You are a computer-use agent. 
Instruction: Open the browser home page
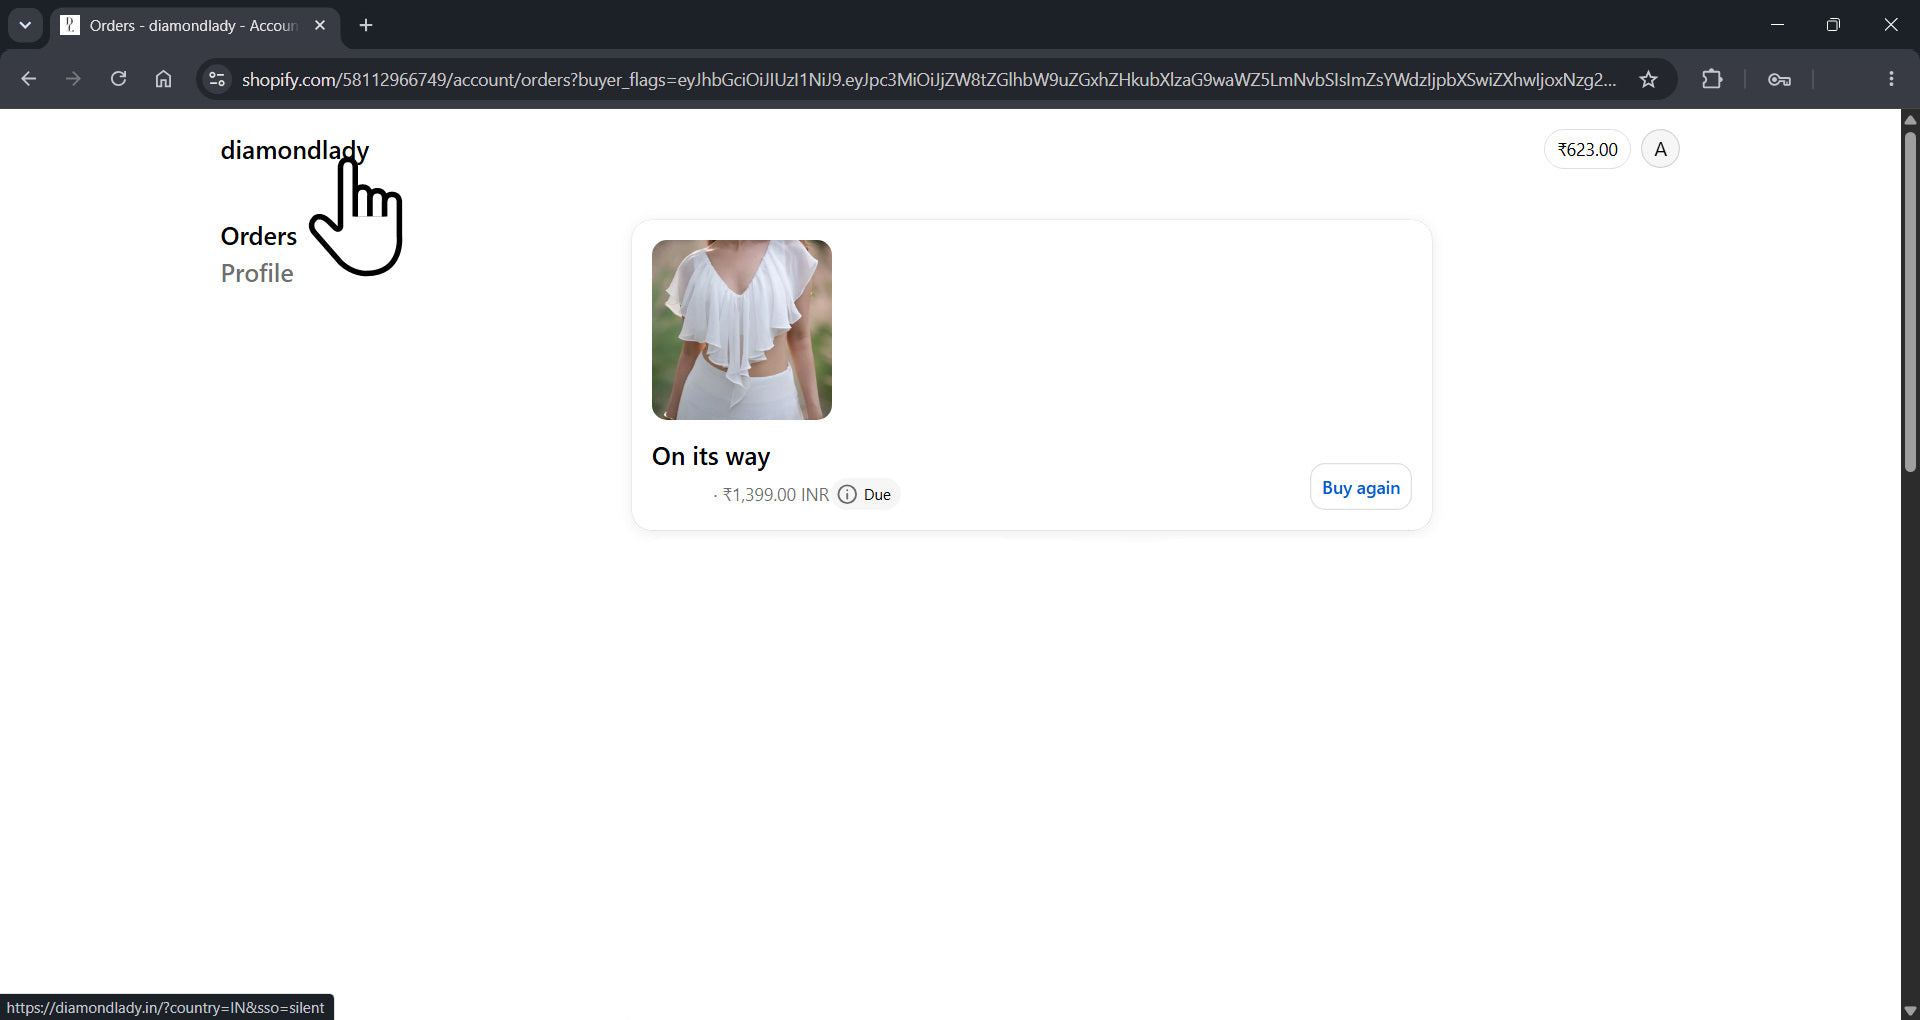(x=163, y=79)
